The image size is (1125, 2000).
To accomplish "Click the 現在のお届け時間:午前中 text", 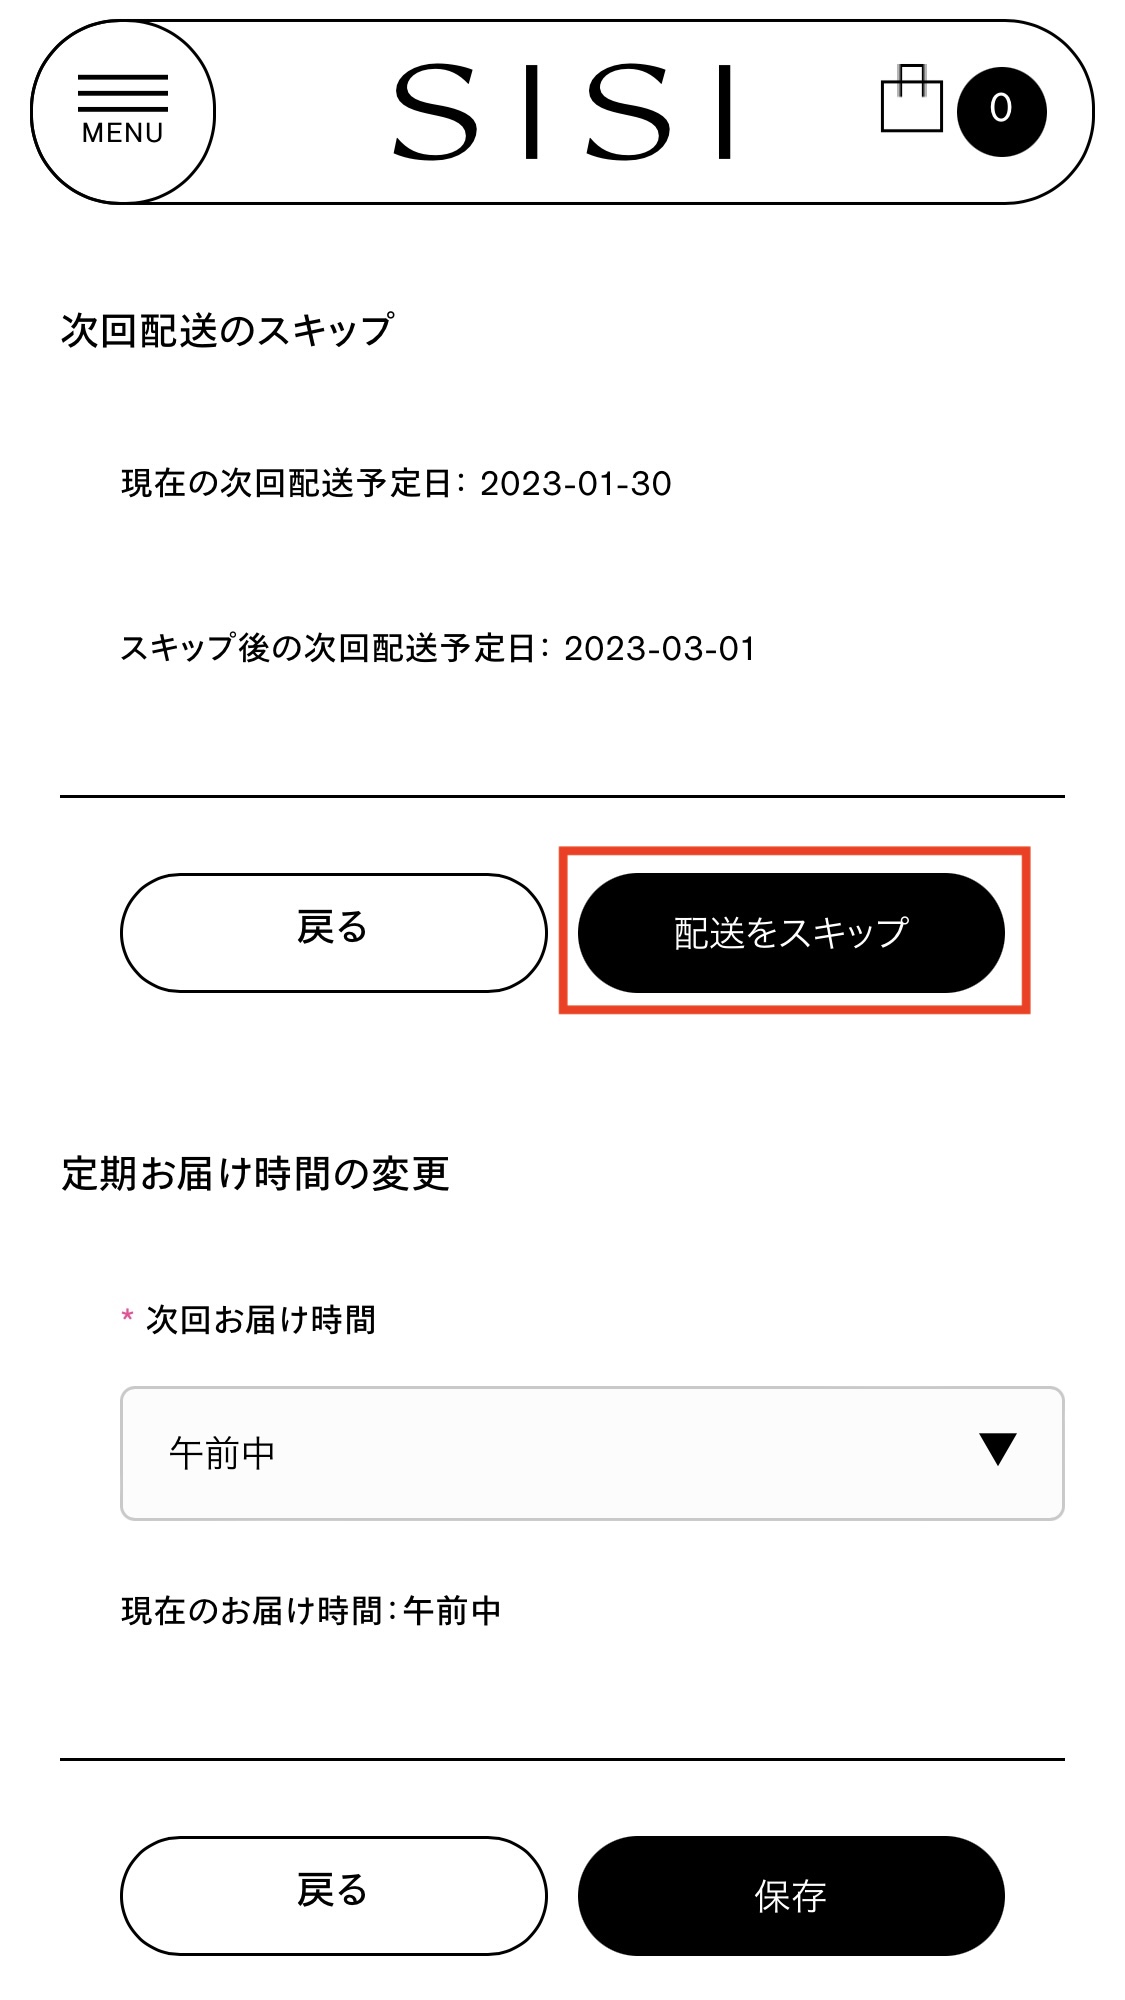I will pyautogui.click(x=311, y=1611).
